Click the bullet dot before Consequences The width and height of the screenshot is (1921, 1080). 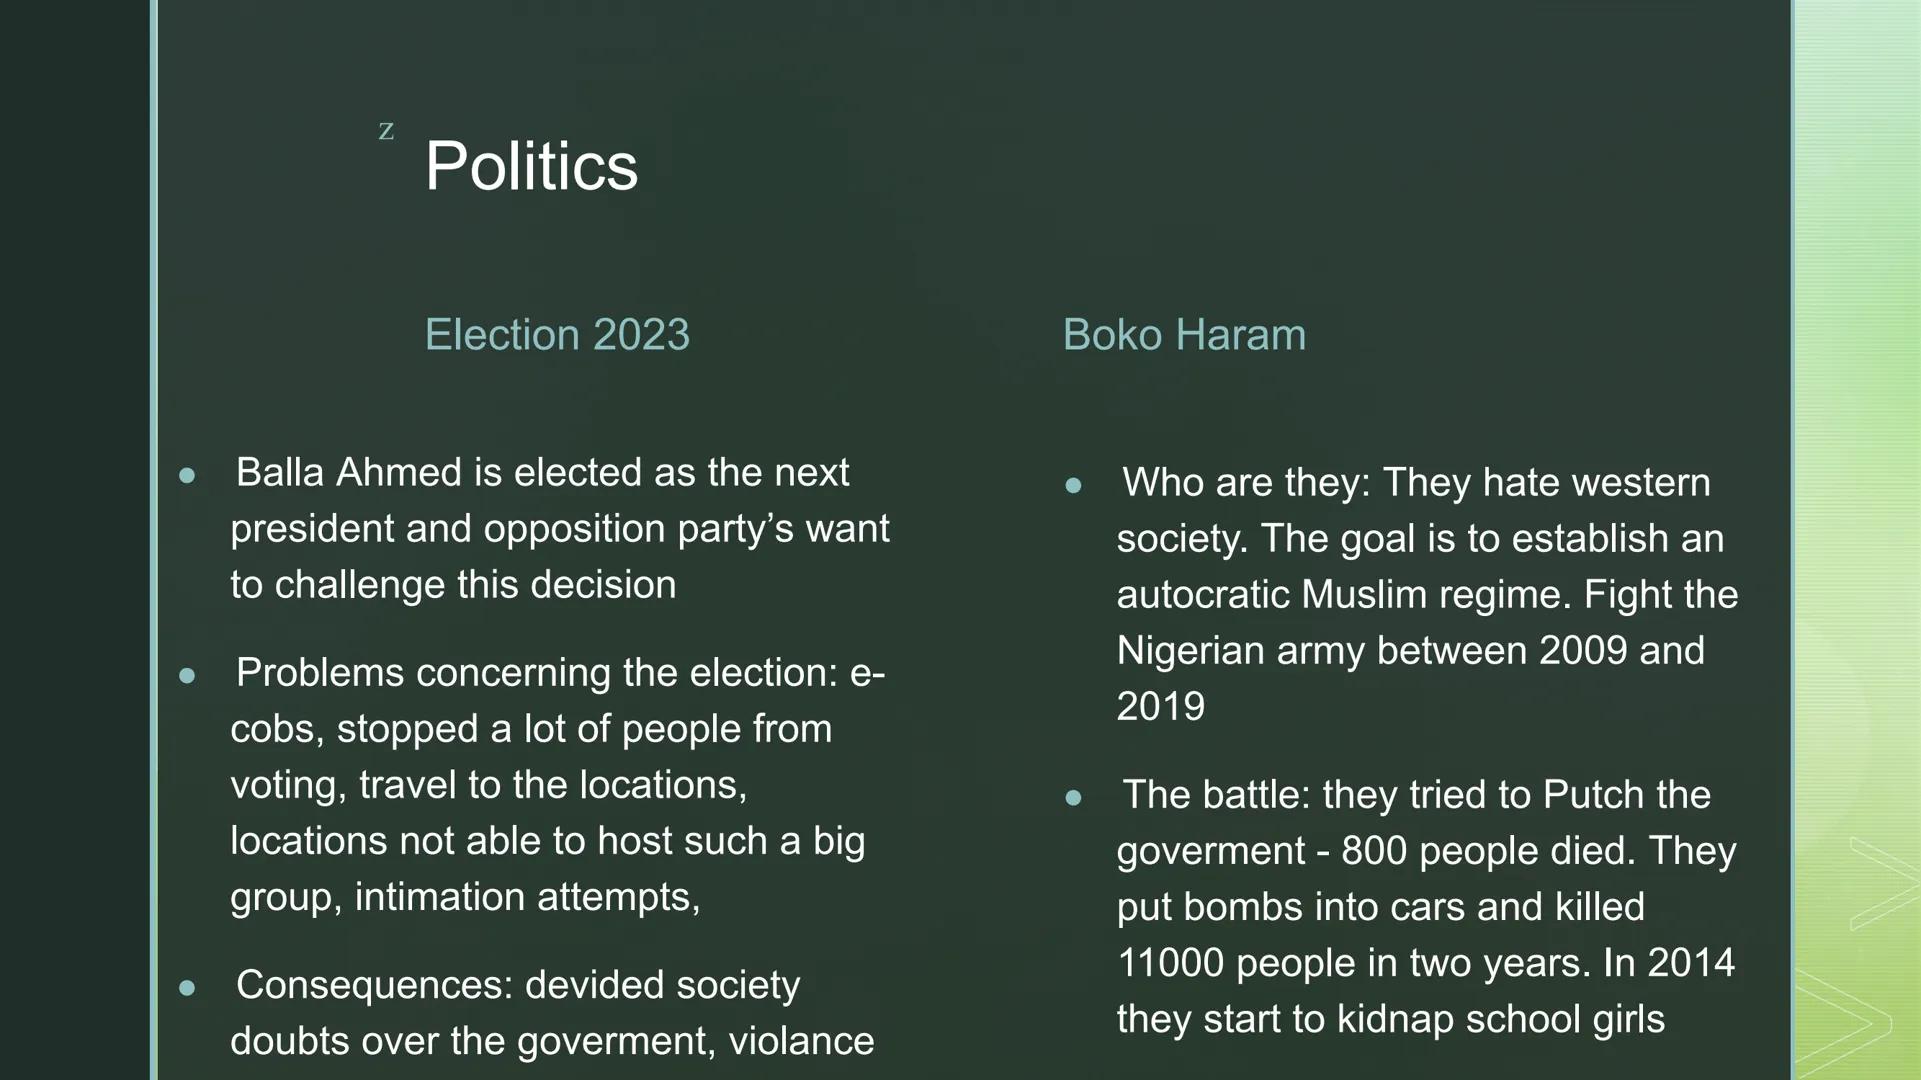click(187, 988)
